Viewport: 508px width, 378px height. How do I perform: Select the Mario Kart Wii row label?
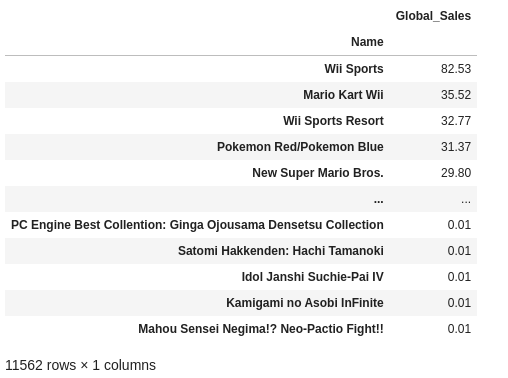[343, 95]
